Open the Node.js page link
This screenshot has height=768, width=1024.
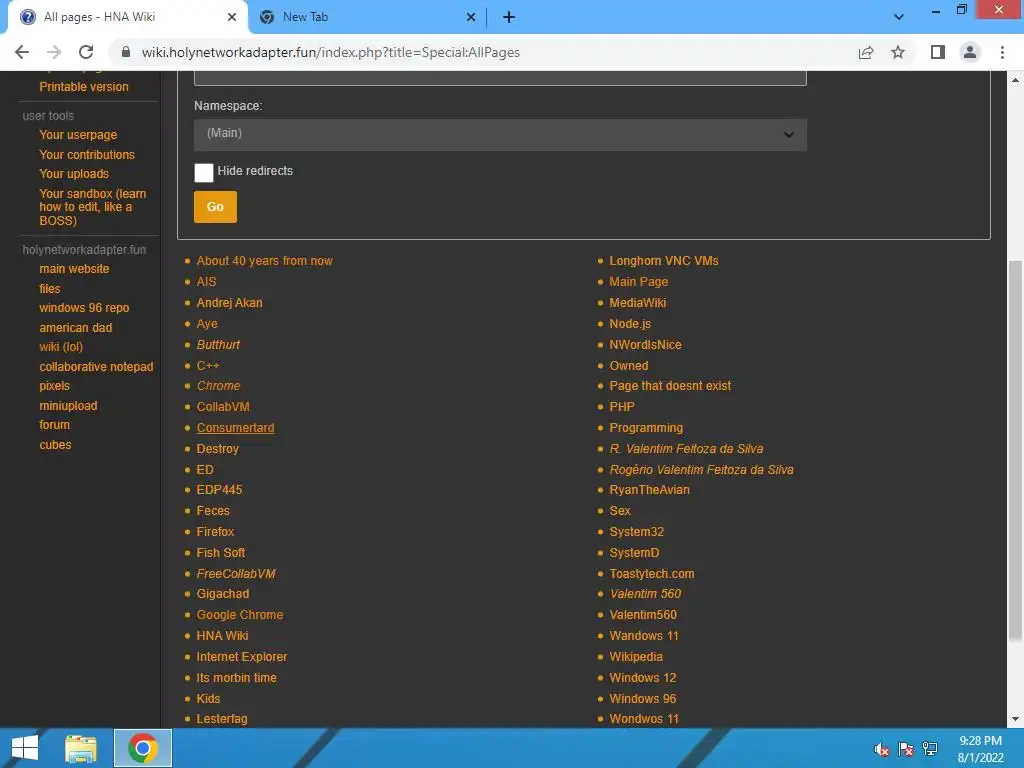pyautogui.click(x=630, y=324)
